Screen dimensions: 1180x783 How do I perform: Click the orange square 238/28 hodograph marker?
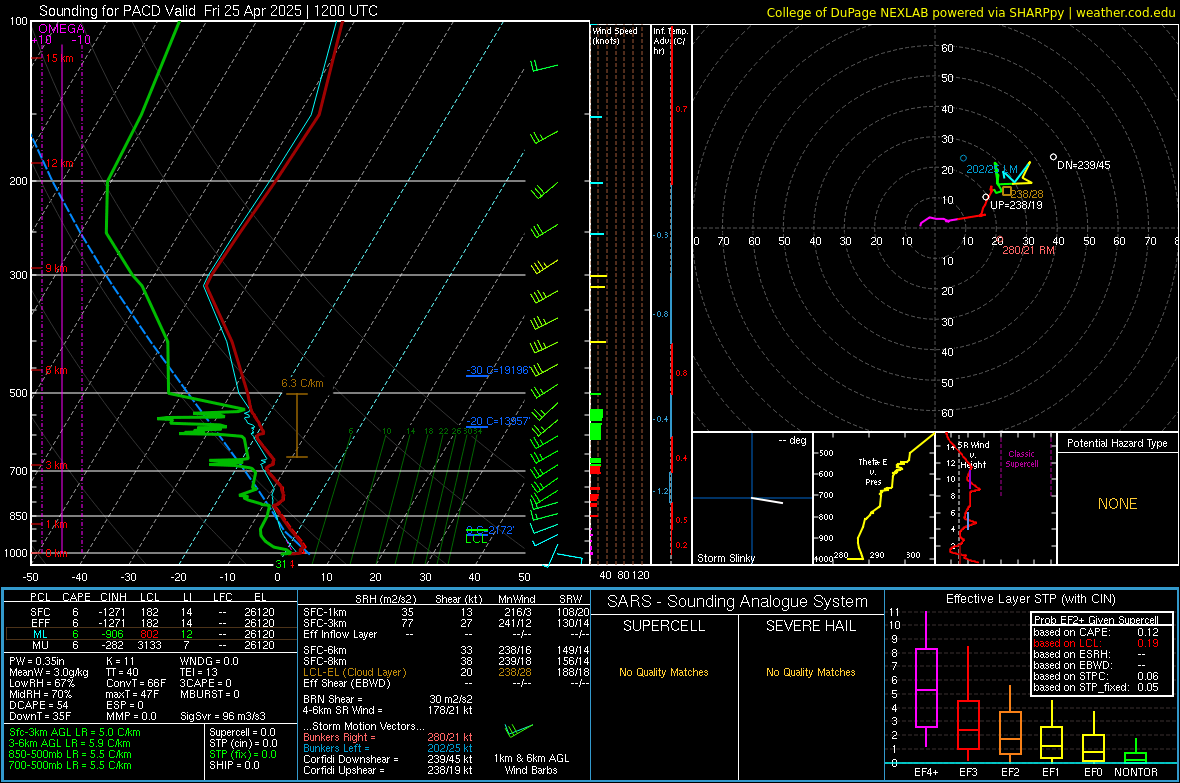1007,190
